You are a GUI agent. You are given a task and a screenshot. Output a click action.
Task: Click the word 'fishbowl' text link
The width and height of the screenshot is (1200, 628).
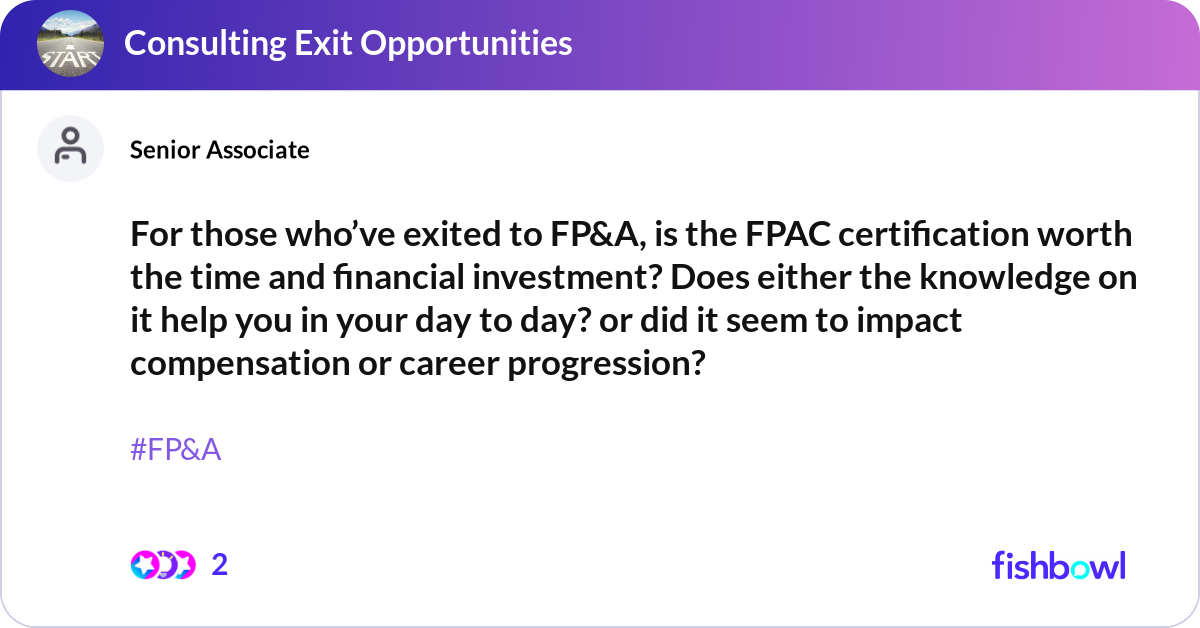[x=1058, y=565]
